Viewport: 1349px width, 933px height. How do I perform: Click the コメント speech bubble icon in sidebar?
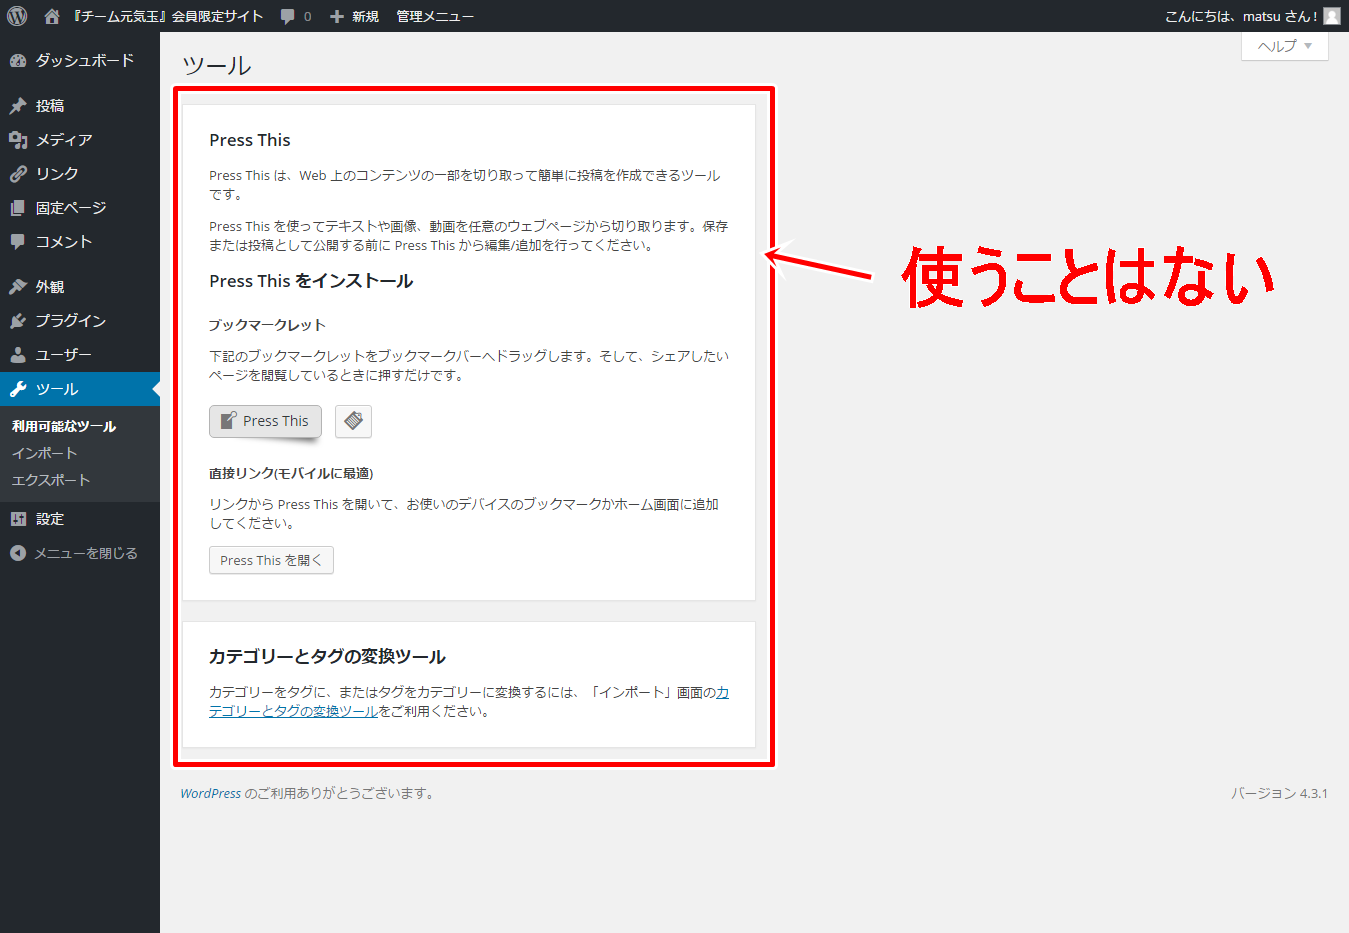(18, 242)
